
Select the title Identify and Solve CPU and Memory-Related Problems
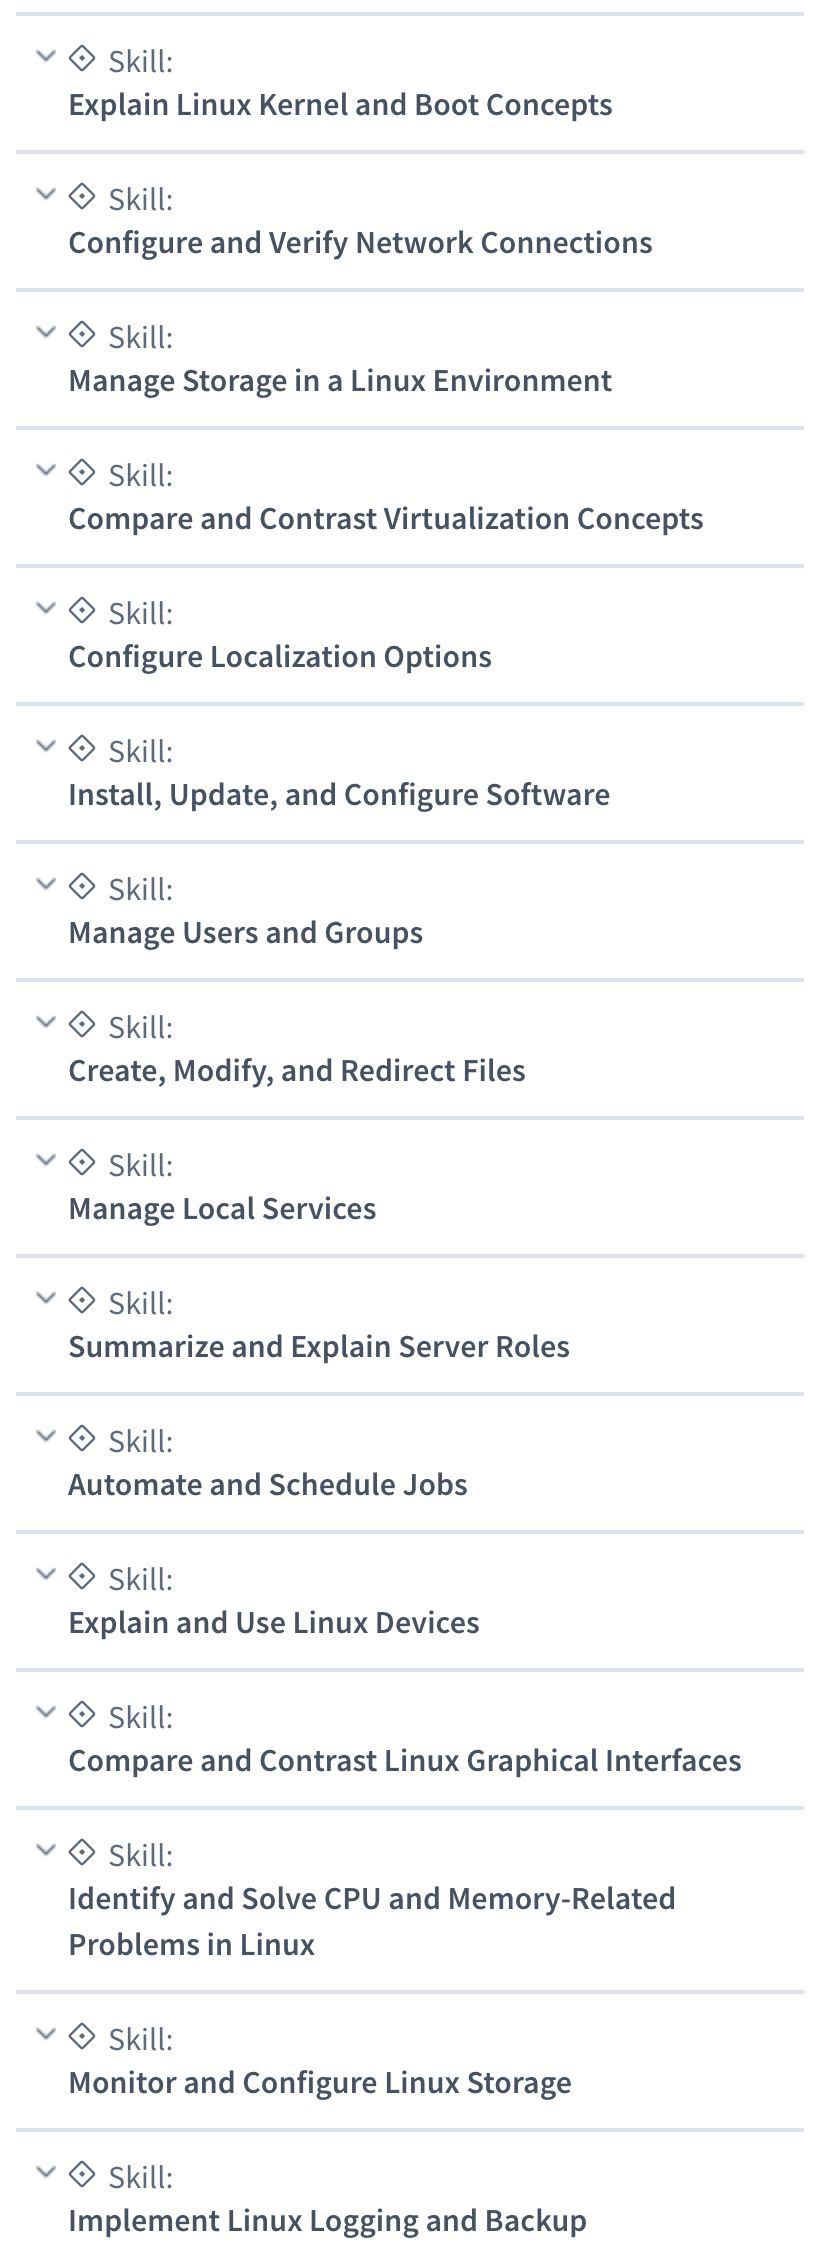coord(372,1922)
